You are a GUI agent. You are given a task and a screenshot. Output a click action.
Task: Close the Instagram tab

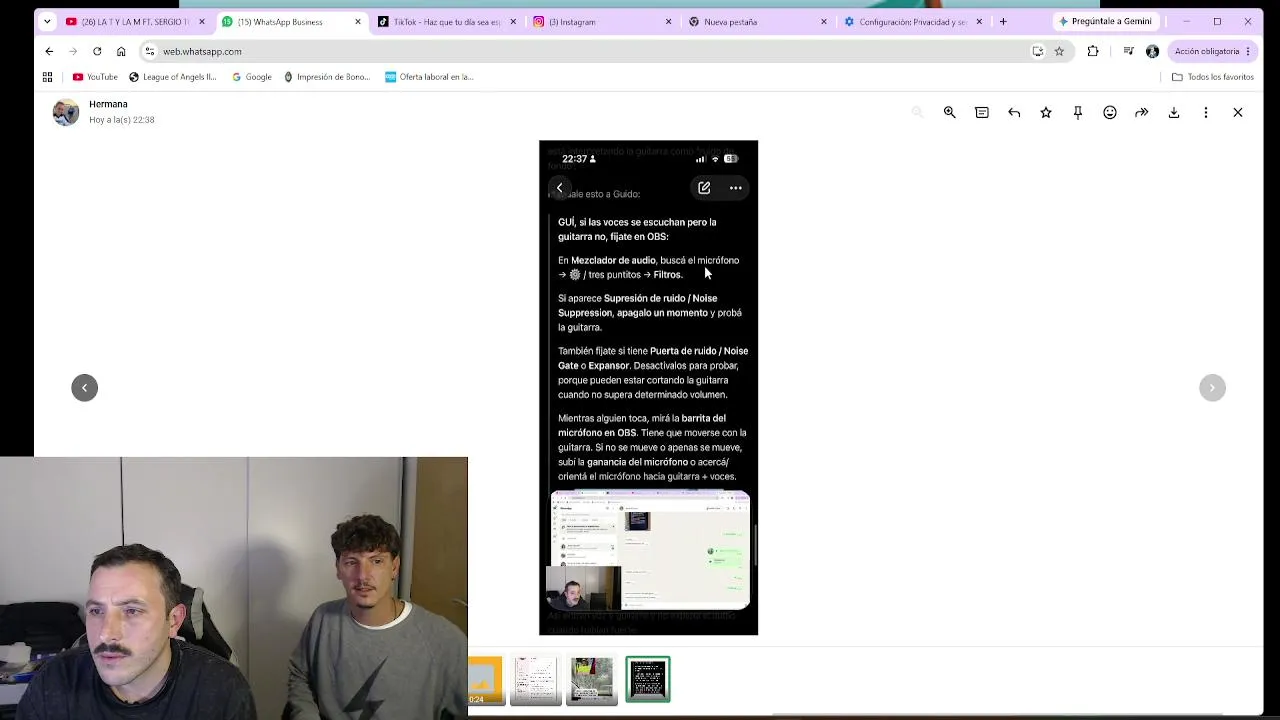click(x=669, y=22)
